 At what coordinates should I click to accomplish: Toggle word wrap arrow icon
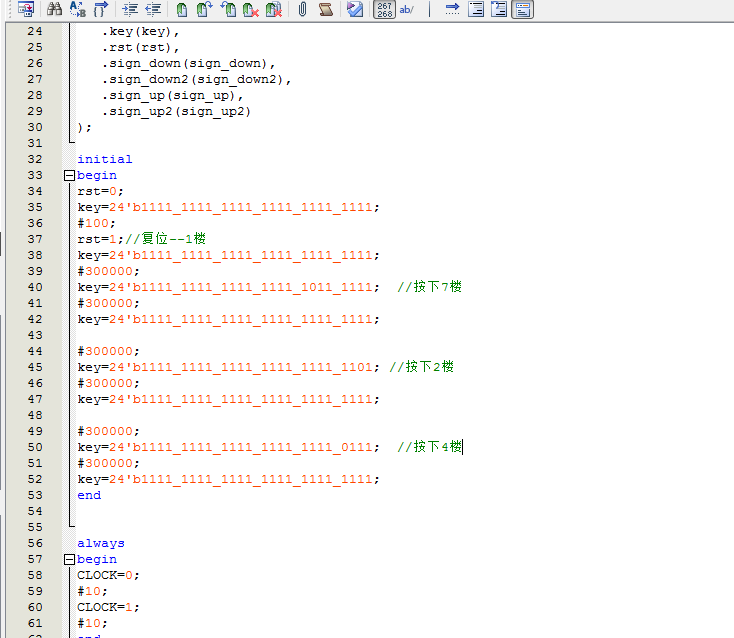[452, 10]
